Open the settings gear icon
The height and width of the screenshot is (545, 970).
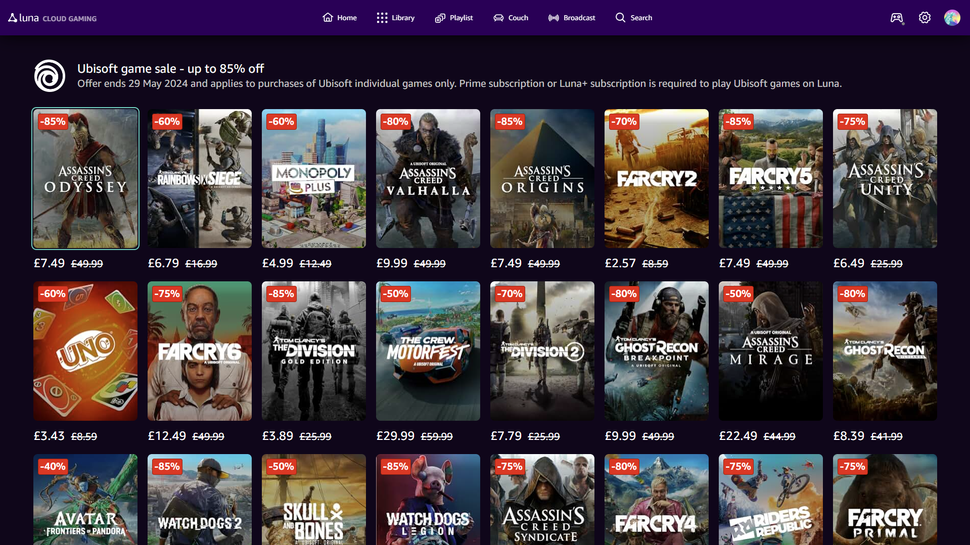(924, 18)
